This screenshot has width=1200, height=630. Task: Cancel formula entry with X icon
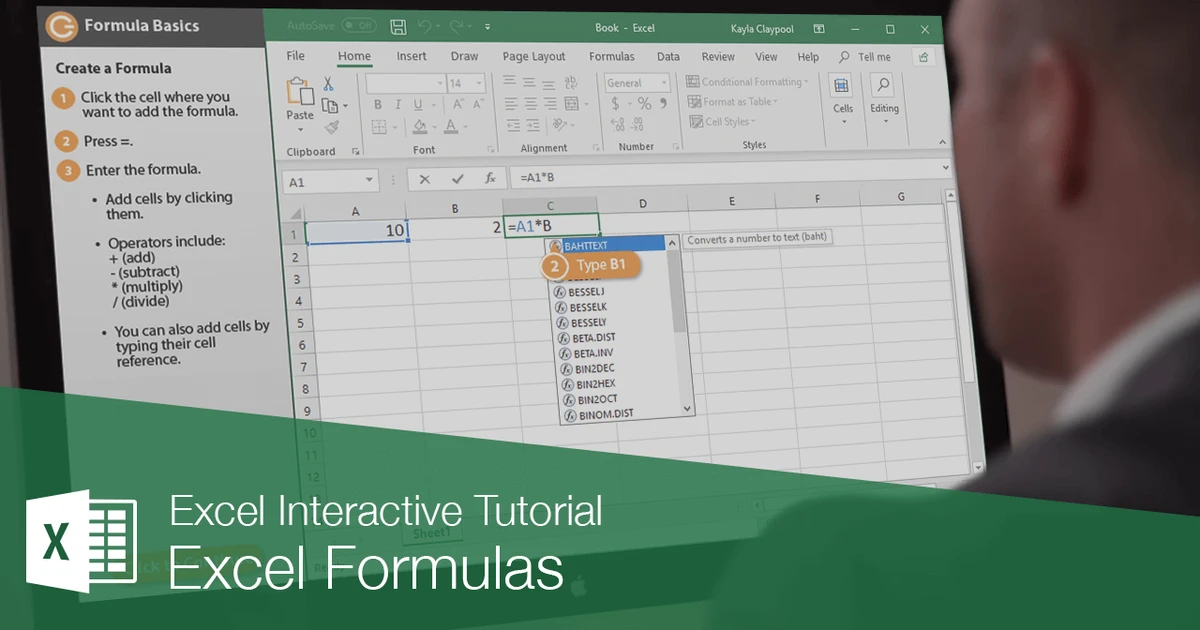[425, 180]
